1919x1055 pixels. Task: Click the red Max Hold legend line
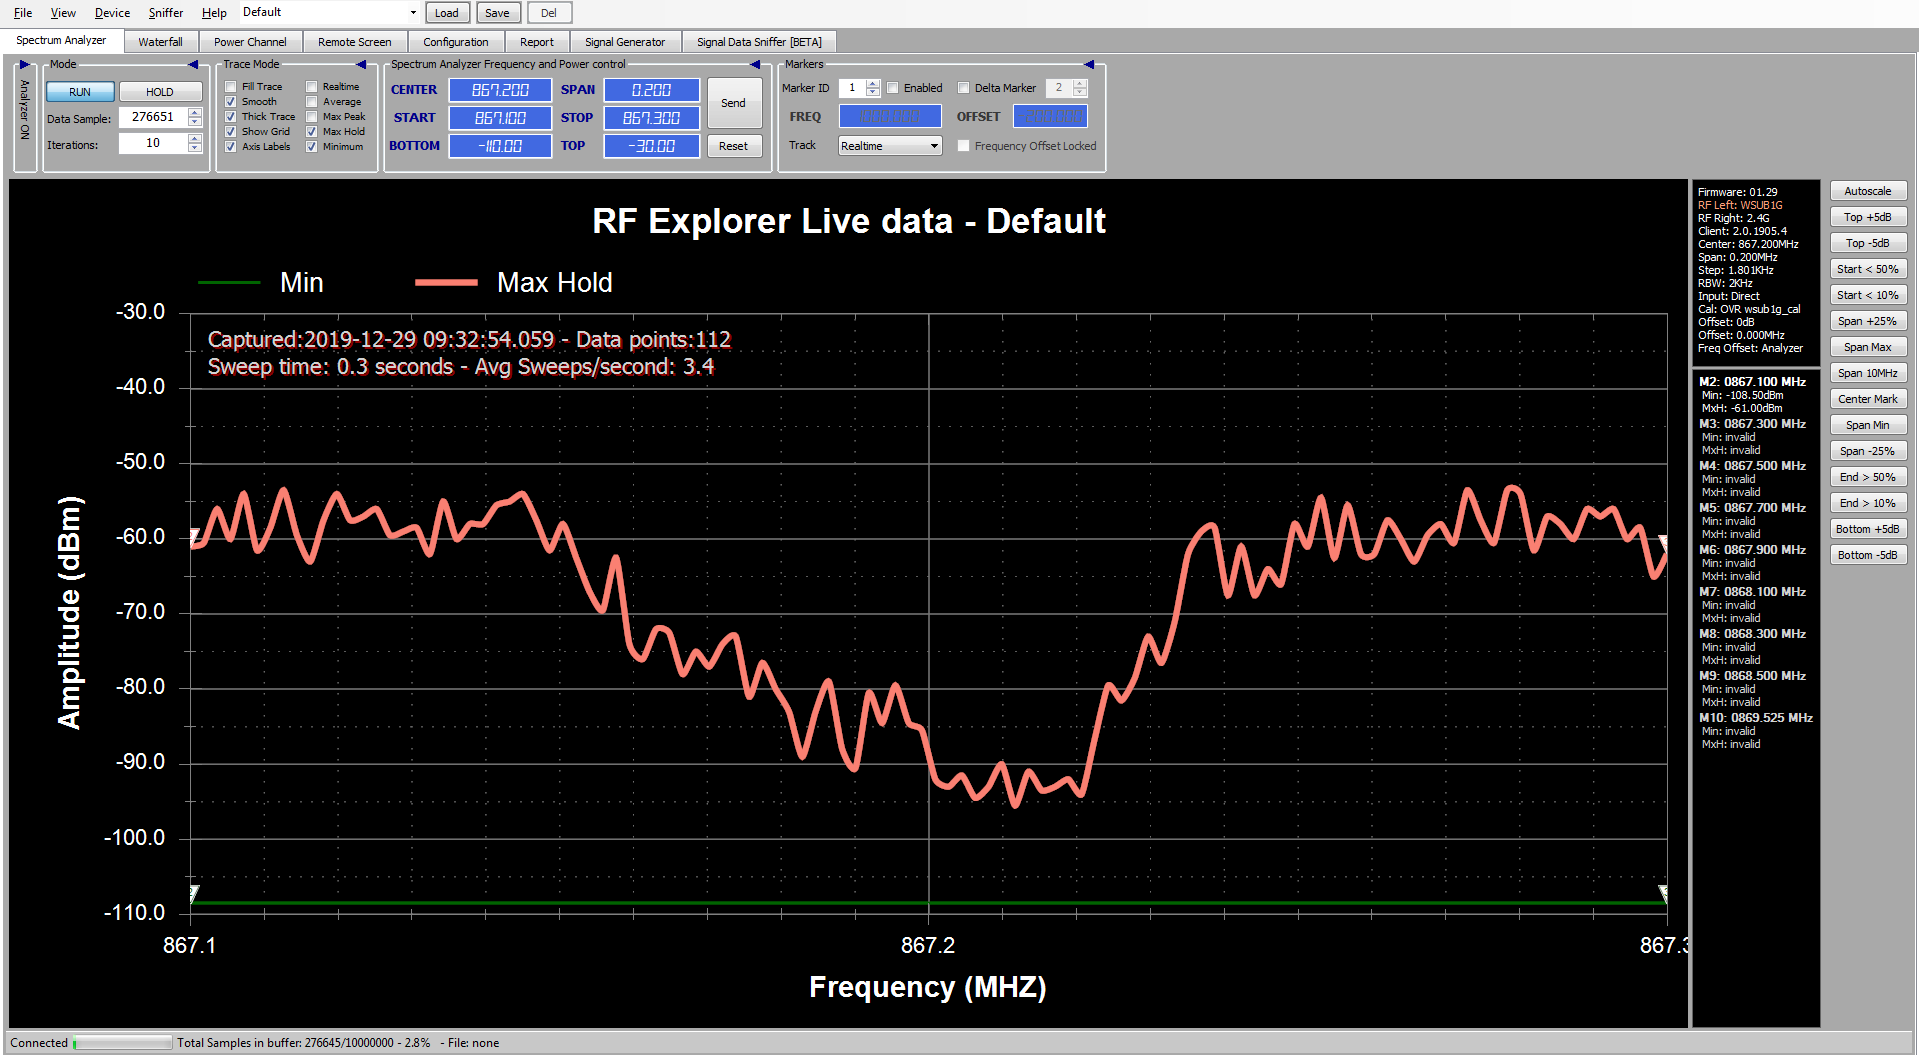[446, 283]
